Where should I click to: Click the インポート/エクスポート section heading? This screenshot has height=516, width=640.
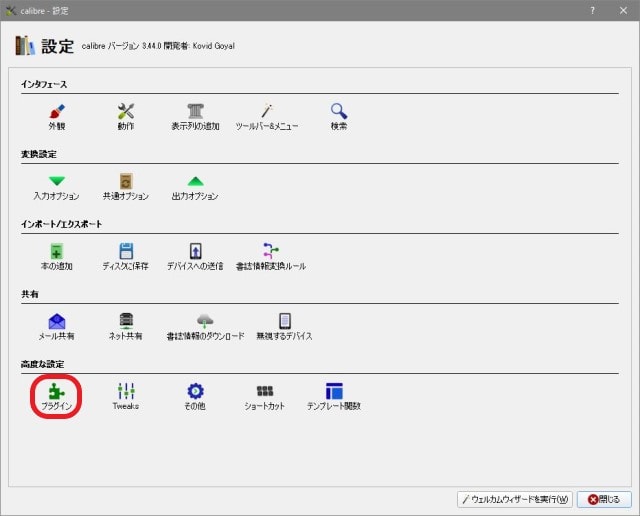tap(62, 224)
